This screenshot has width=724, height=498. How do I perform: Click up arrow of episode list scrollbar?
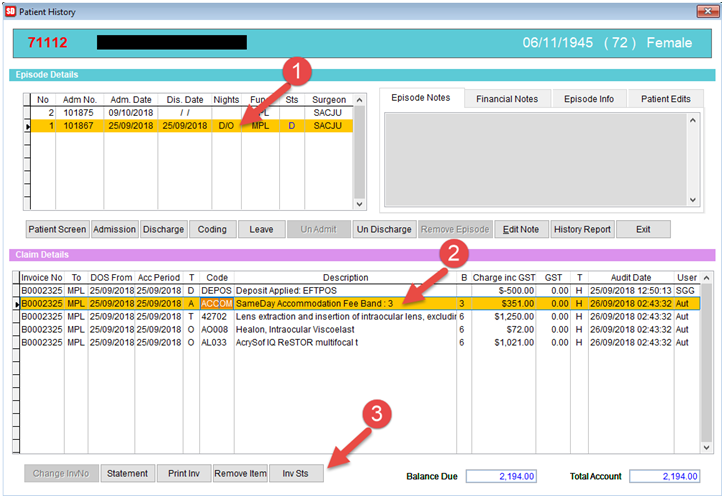[359, 100]
